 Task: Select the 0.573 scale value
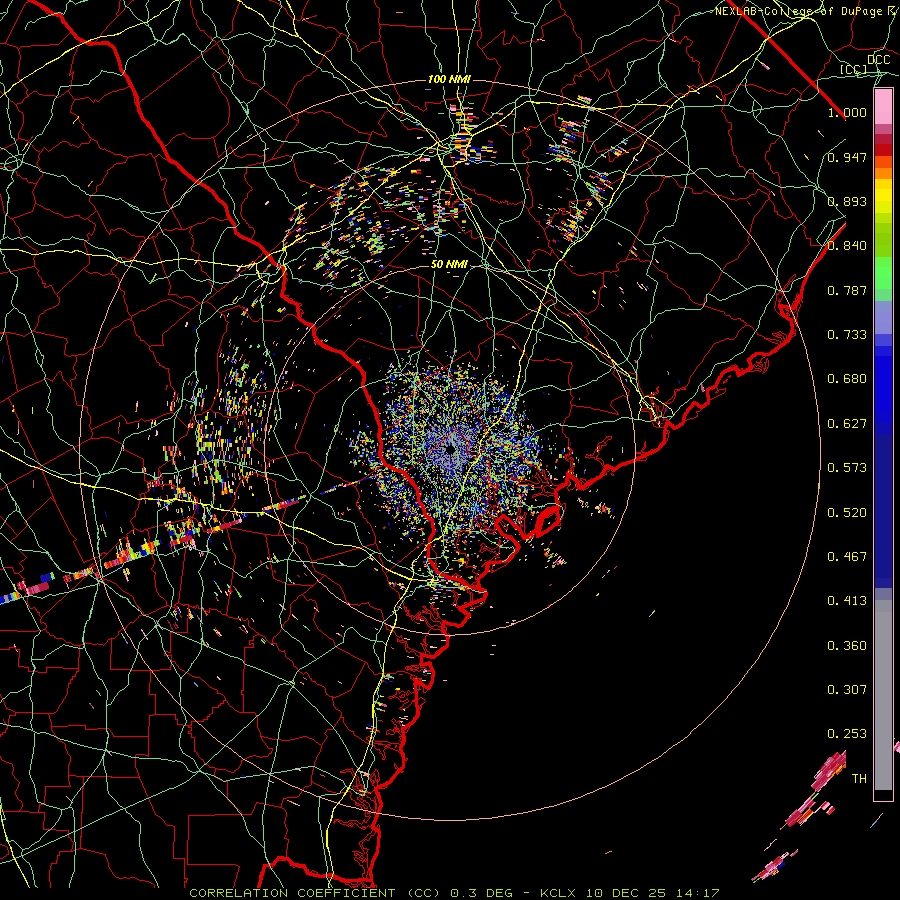click(847, 468)
